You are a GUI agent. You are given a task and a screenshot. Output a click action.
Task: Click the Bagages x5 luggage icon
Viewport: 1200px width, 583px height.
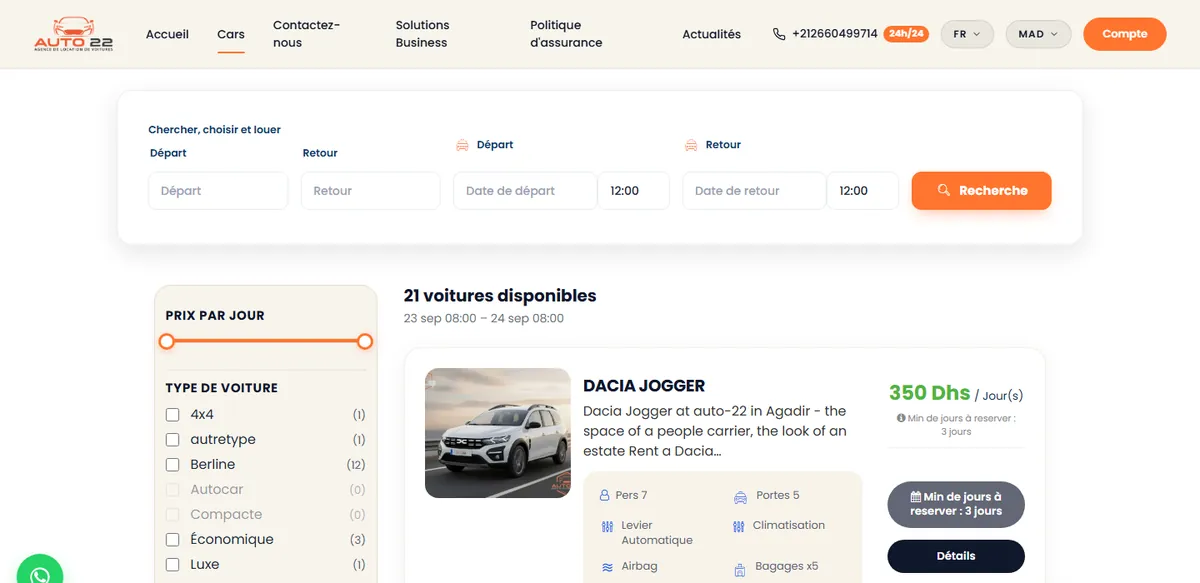740,569
